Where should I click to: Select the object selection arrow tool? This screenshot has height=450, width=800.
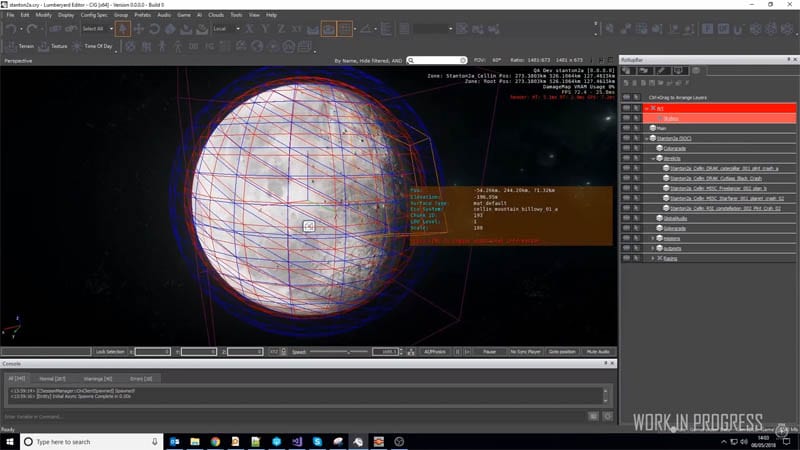(x=122, y=29)
